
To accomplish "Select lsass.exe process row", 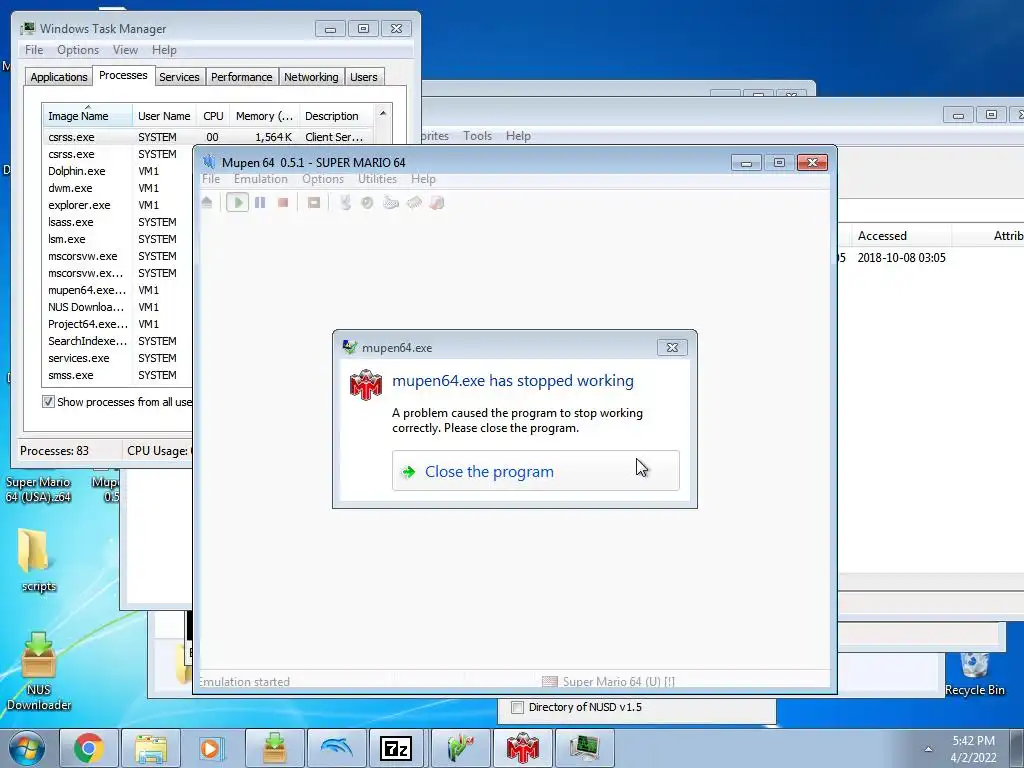I will (x=117, y=222).
